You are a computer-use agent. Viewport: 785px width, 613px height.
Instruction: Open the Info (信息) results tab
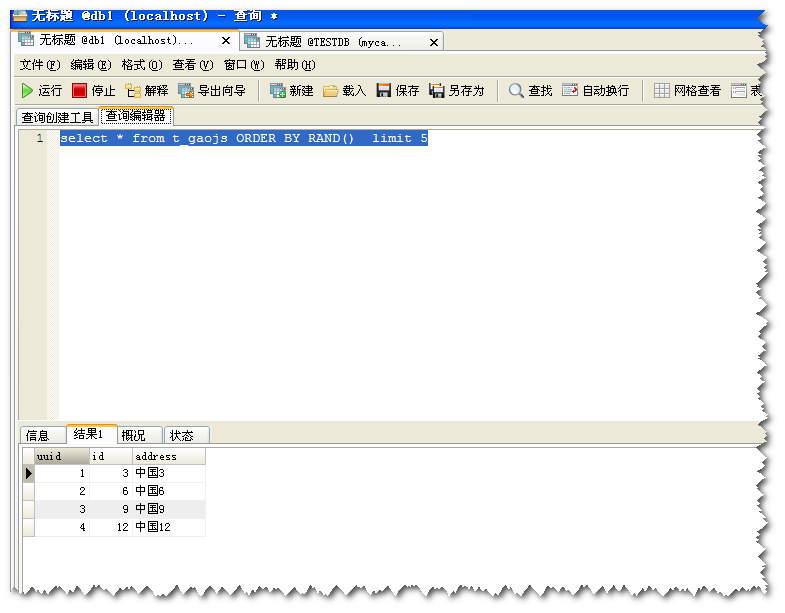43,436
